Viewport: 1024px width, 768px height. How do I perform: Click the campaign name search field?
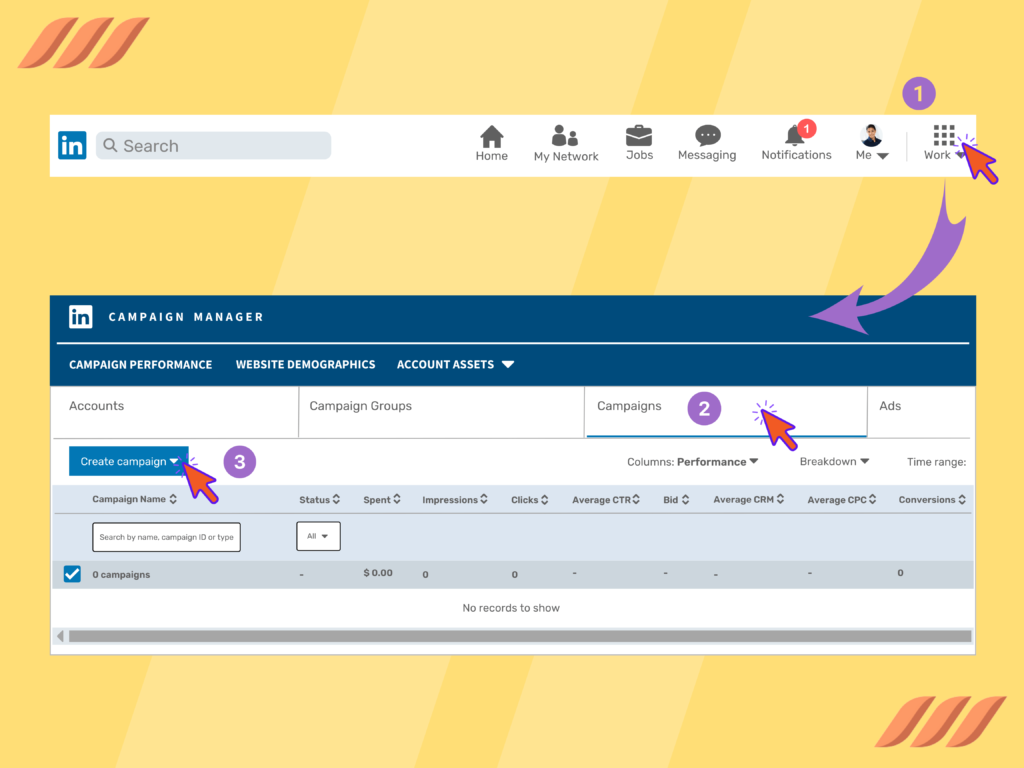click(x=166, y=537)
